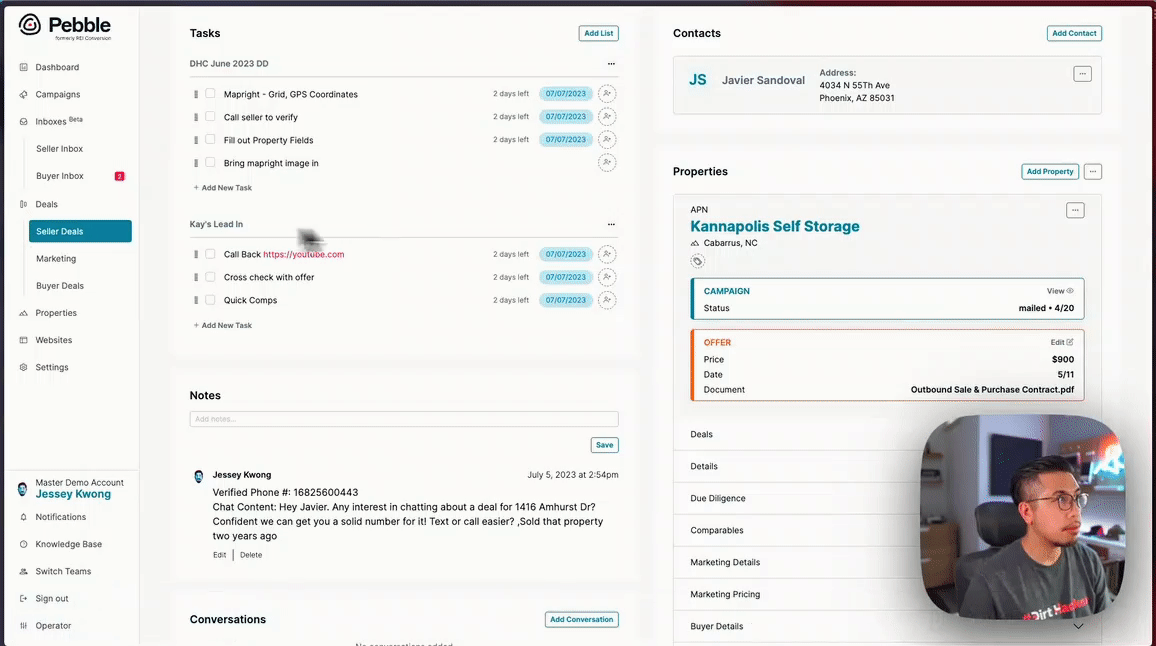The image size is (1156, 646).
Task: Open Kay's Lead In list options menu
Action: point(611,224)
